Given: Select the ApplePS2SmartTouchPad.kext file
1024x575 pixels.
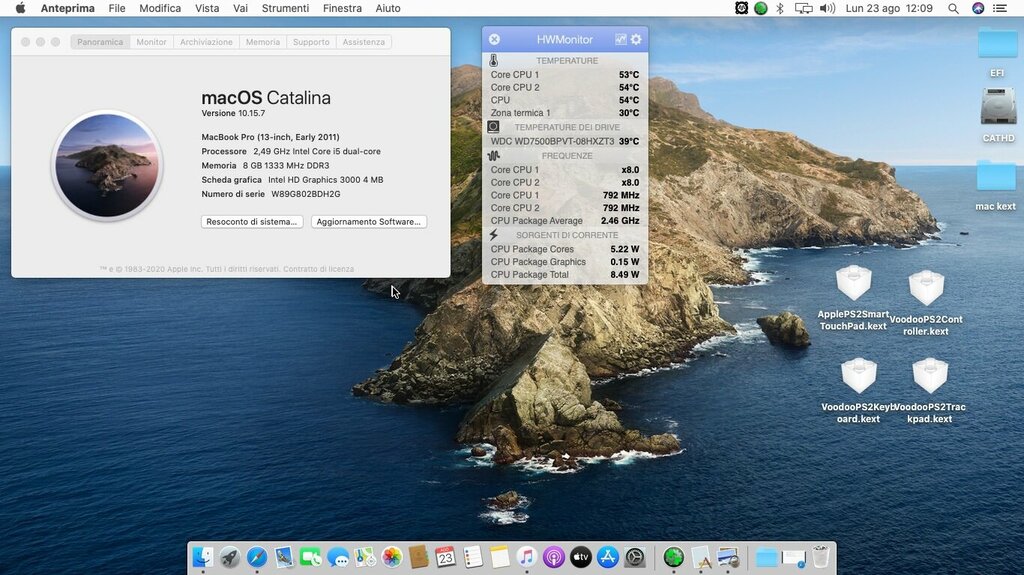Looking at the screenshot, I should click(853, 284).
